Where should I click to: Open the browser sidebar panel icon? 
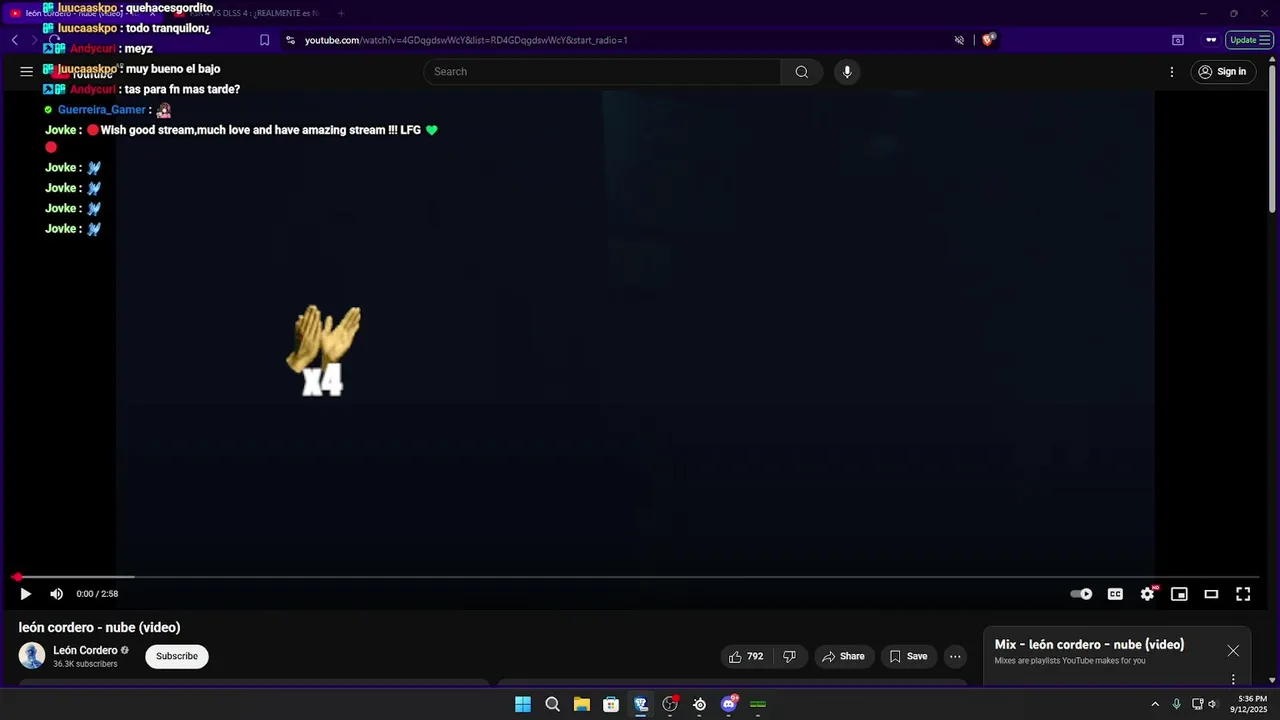tap(1178, 40)
